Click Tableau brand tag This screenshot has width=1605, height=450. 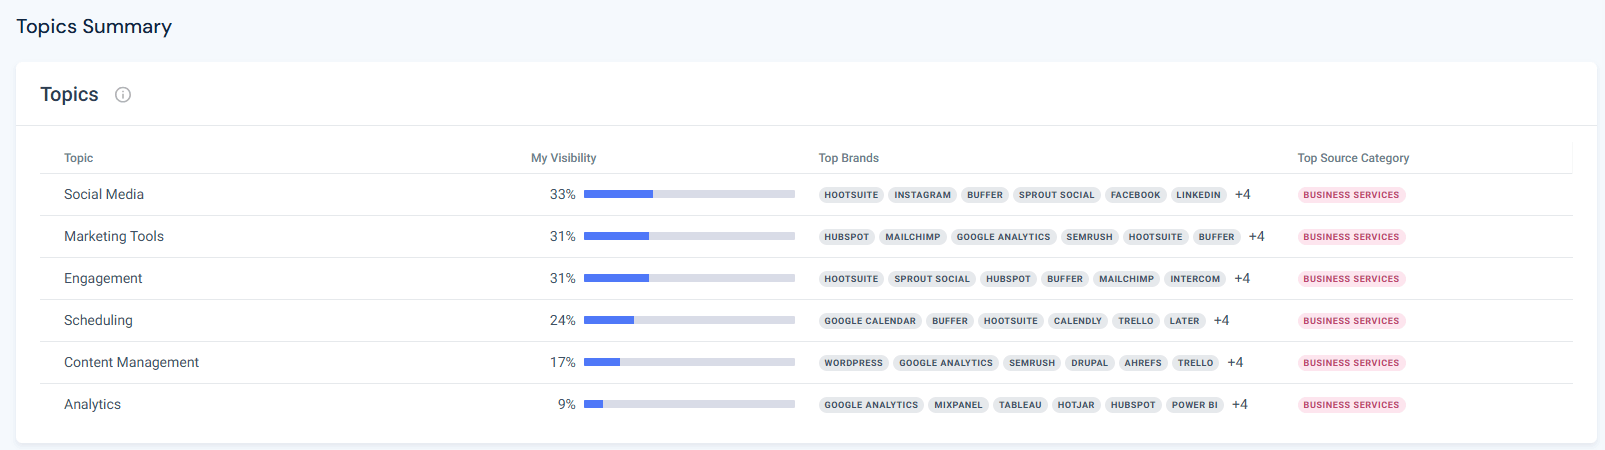pos(1020,405)
